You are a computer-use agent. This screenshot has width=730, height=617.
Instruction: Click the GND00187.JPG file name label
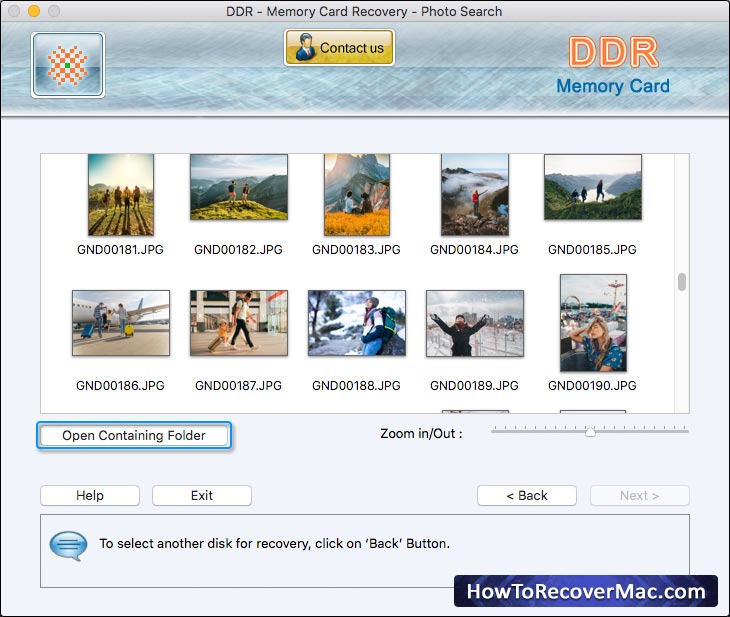[x=238, y=386]
